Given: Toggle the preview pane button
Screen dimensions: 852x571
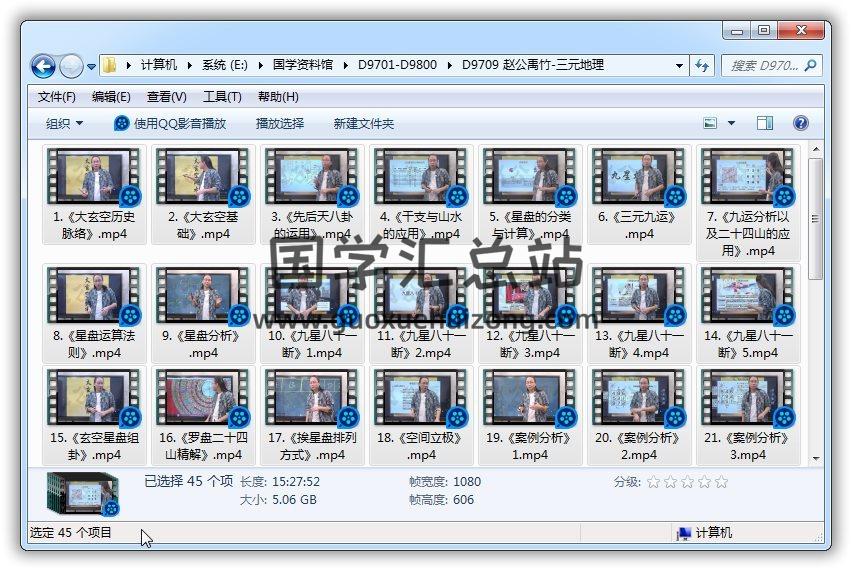Looking at the screenshot, I should 765,123.
